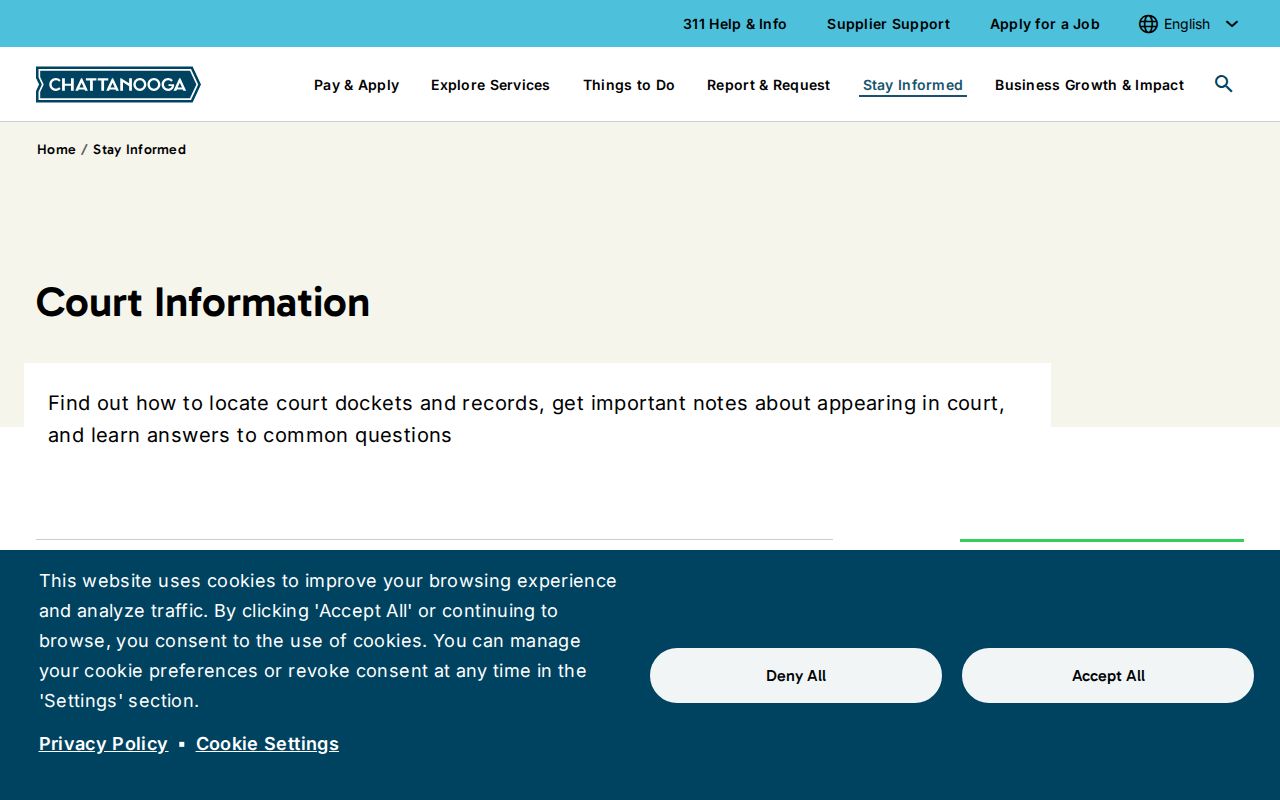Follow the Apply for a Job link
1280x800 pixels.
click(1044, 24)
